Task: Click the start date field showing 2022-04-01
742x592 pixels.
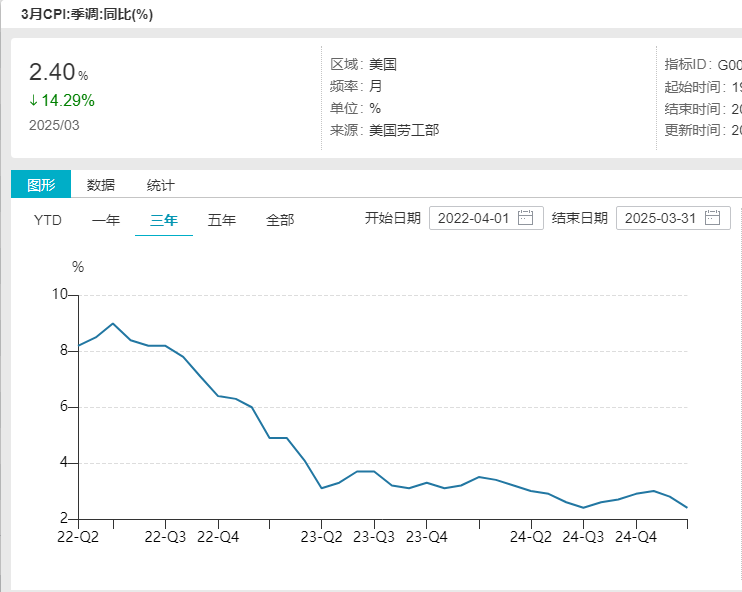Action: (476, 218)
